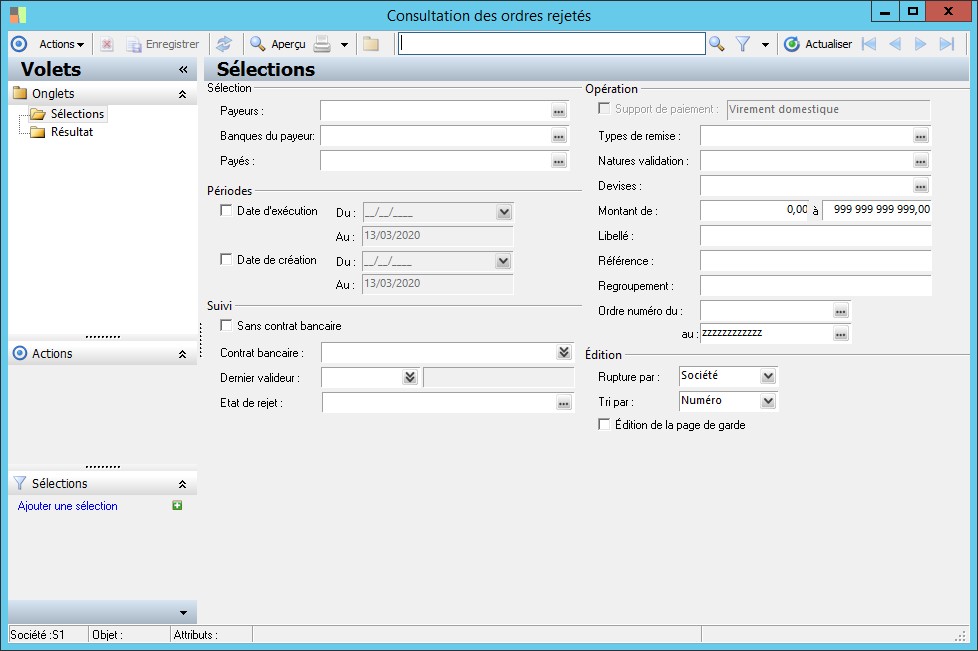The height and width of the screenshot is (651, 978).
Task: Expand the Tri par dropdown
Action: (x=767, y=401)
